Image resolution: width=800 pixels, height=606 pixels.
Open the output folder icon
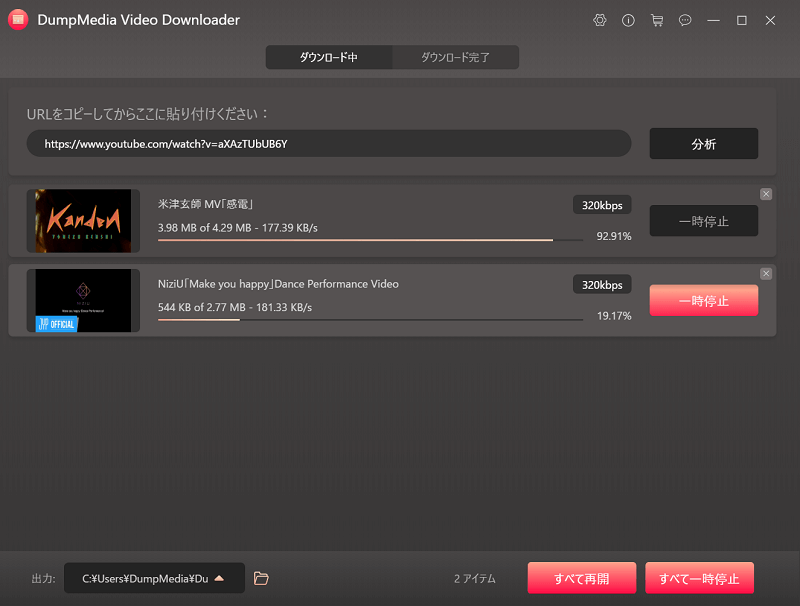261,578
